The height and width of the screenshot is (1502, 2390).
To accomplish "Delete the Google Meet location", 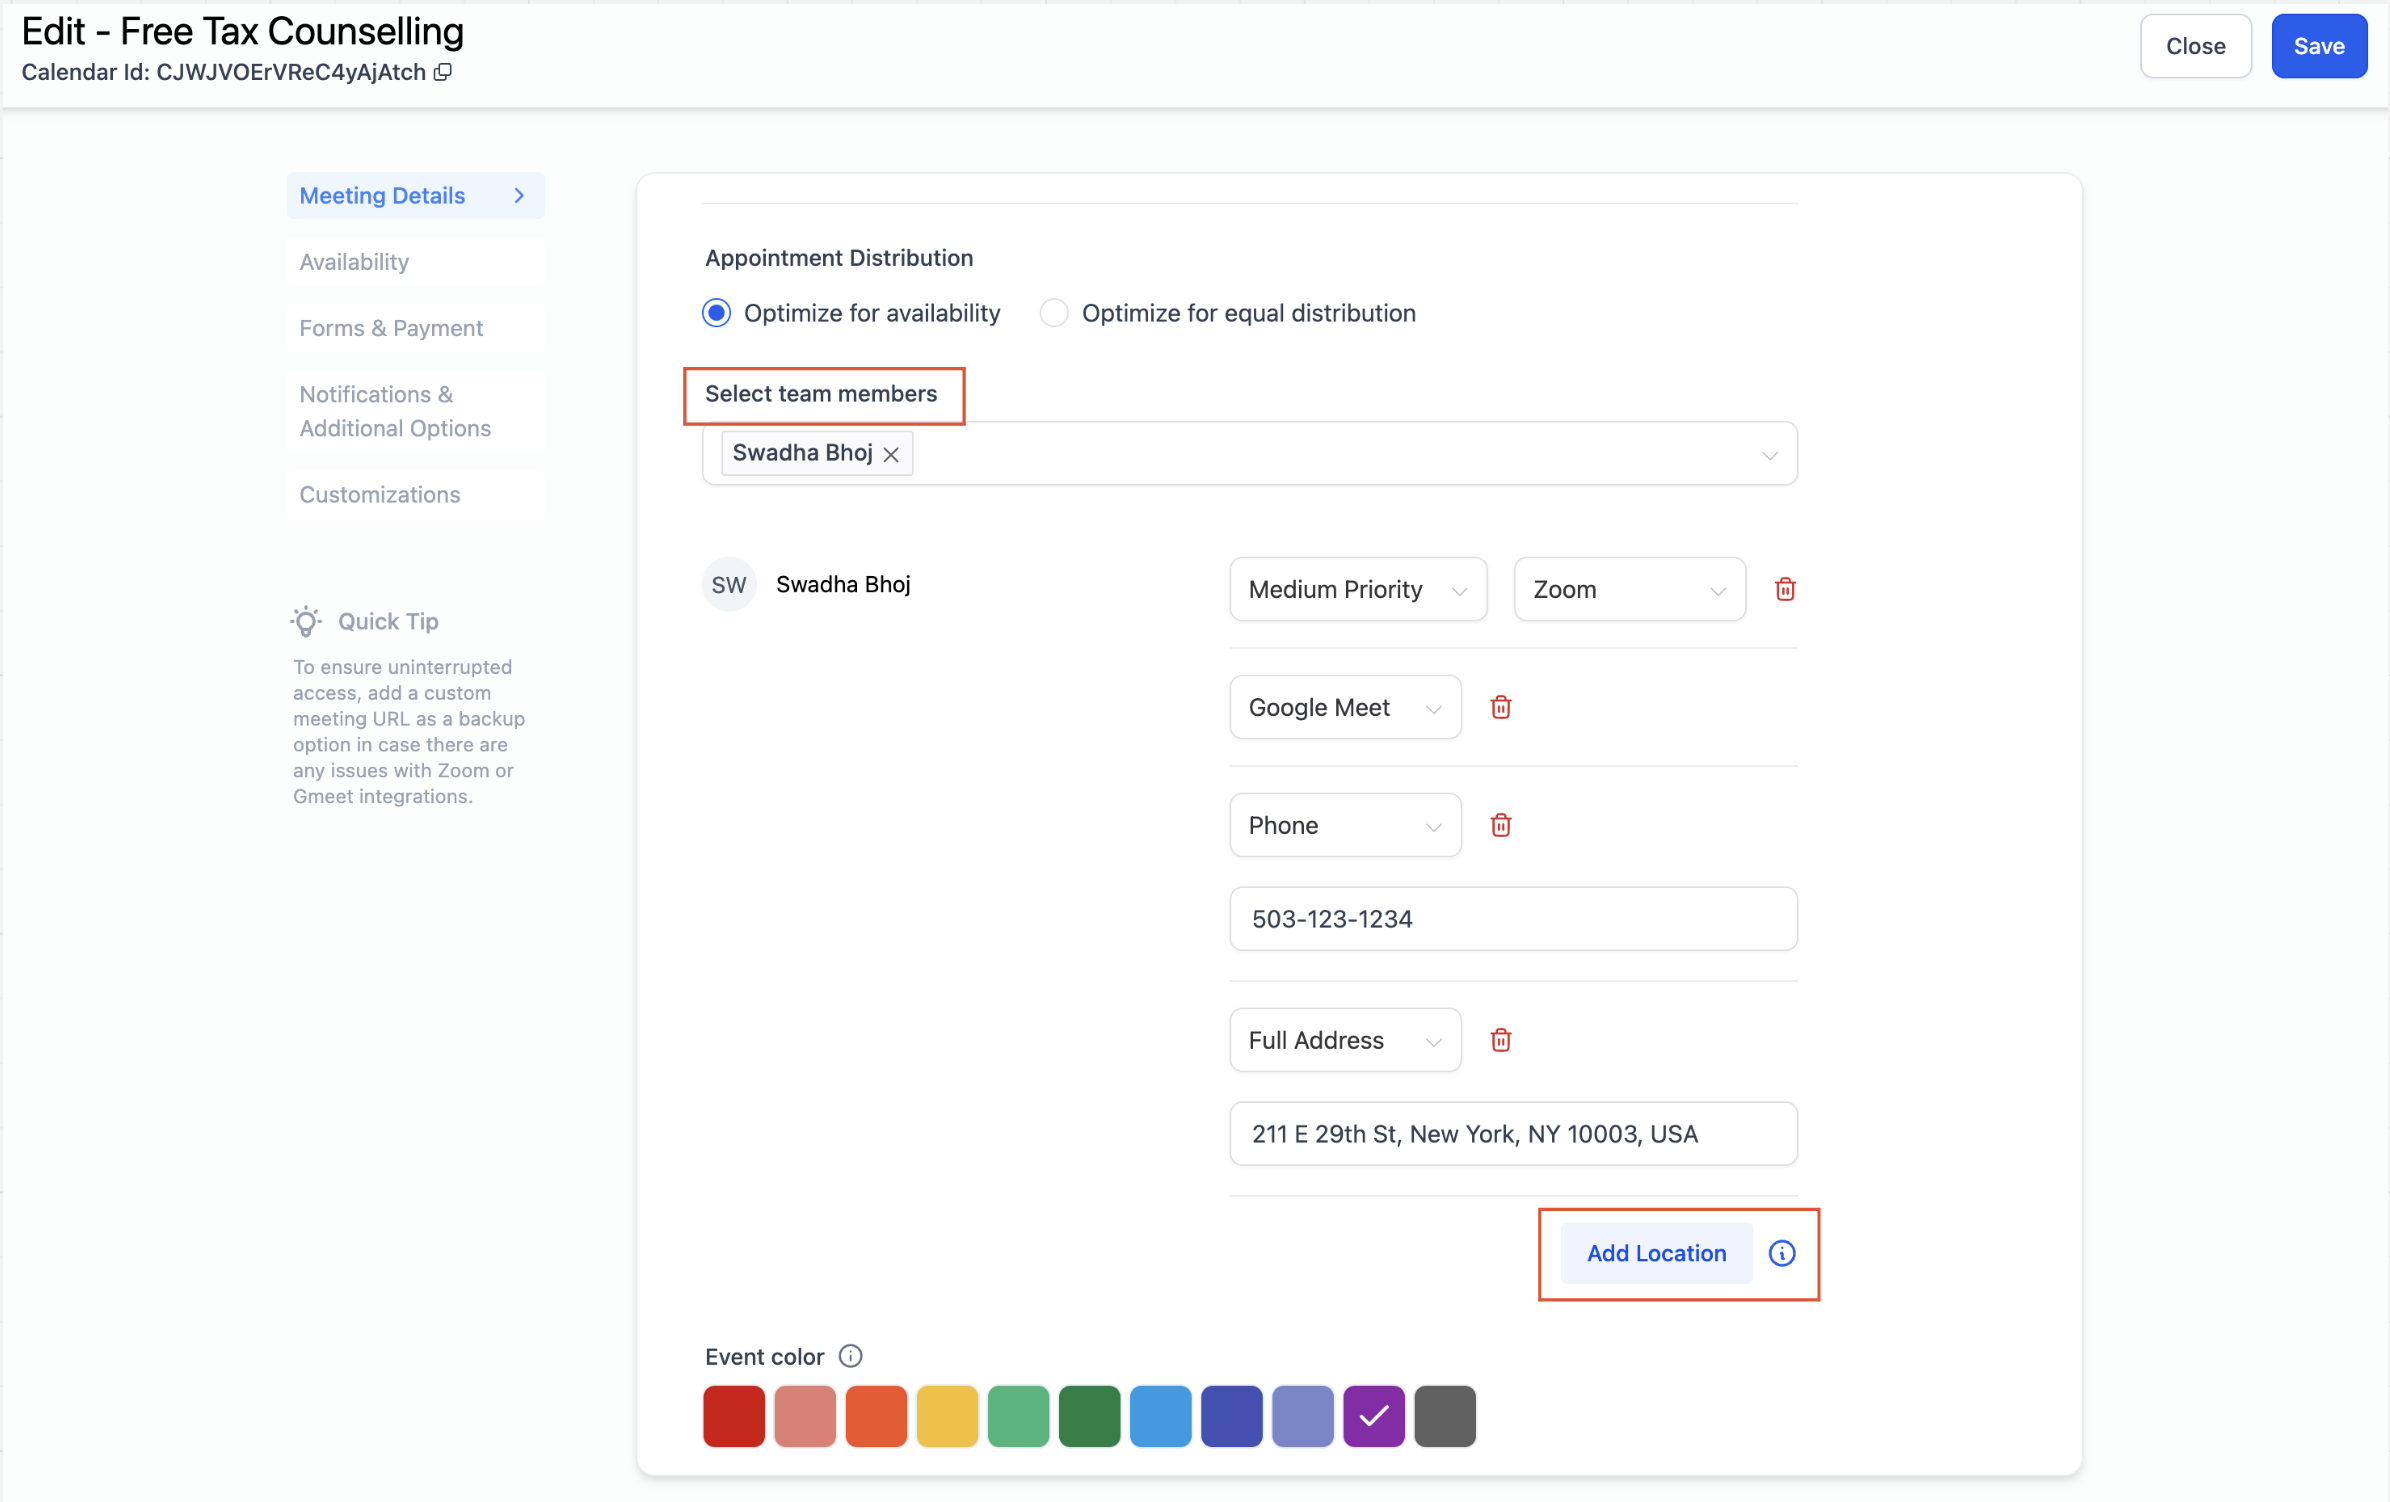I will [1500, 707].
